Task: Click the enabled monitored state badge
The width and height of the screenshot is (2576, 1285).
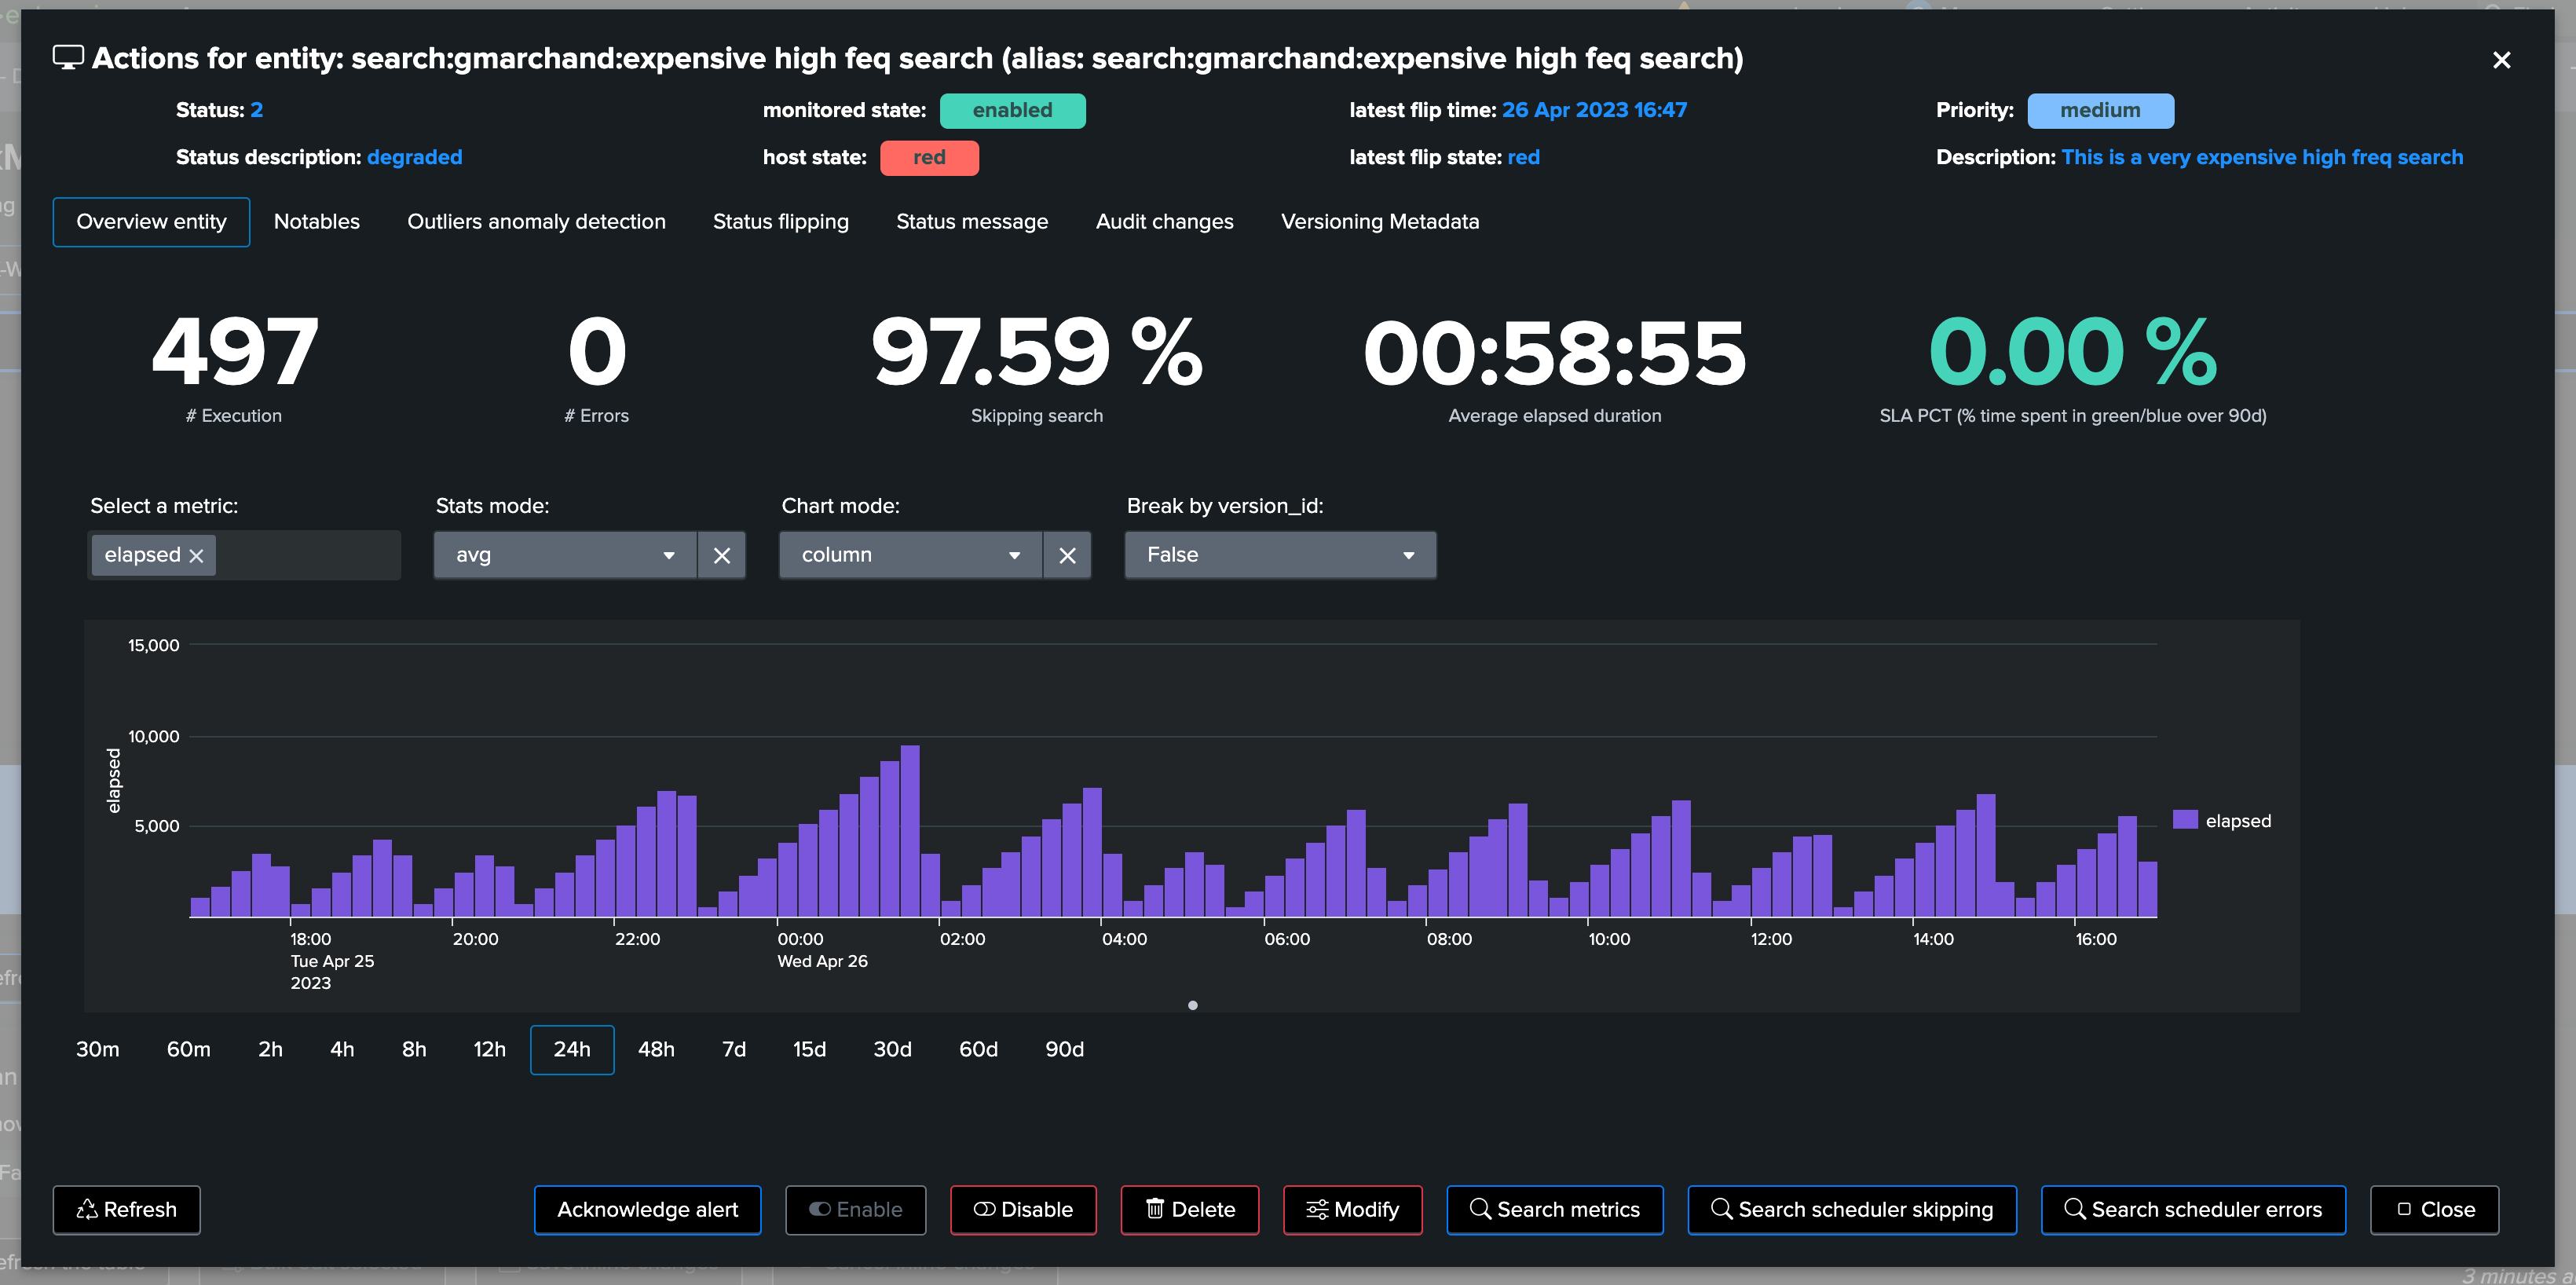Action: 1012,111
